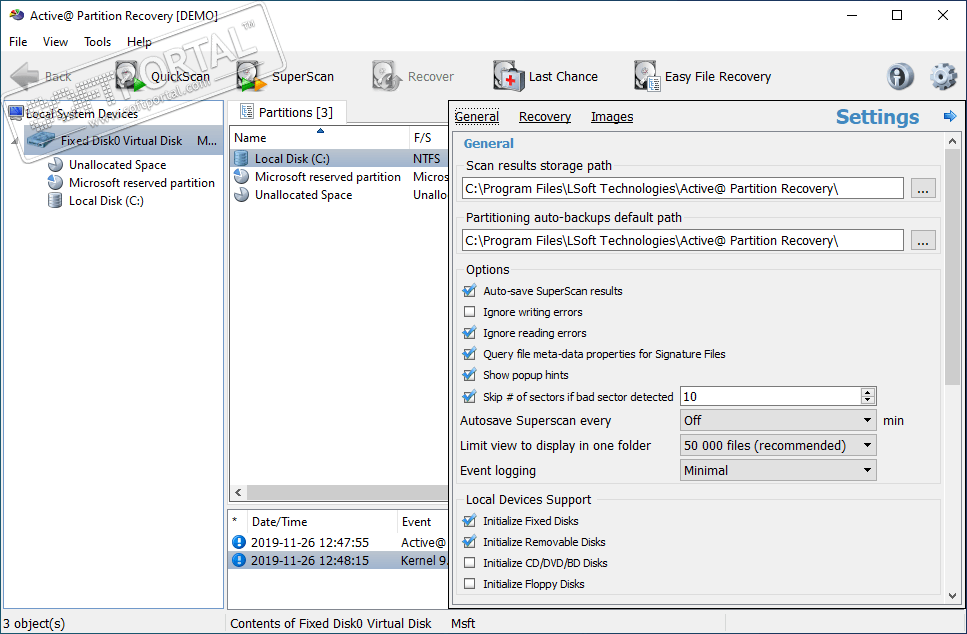
Task: Switch to Images settings tab
Action: click(612, 117)
